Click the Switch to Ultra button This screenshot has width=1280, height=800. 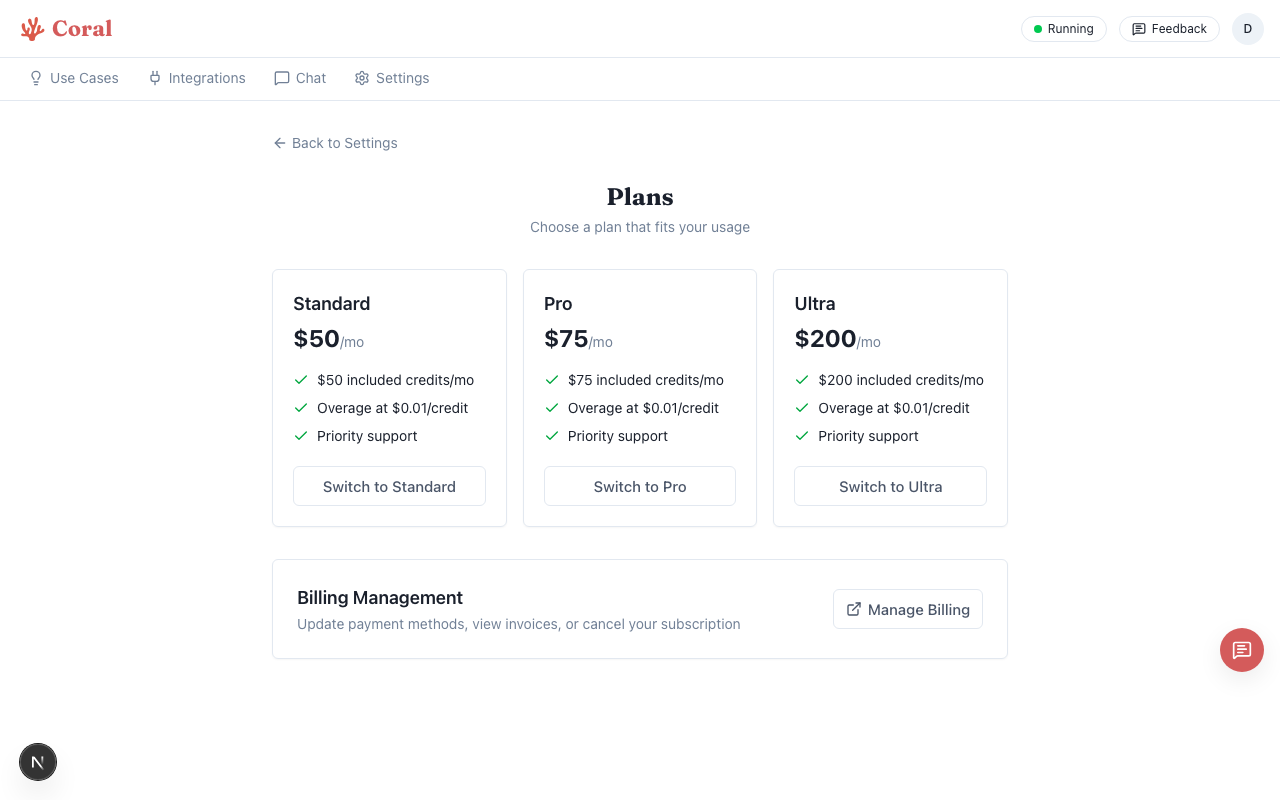[x=890, y=486]
